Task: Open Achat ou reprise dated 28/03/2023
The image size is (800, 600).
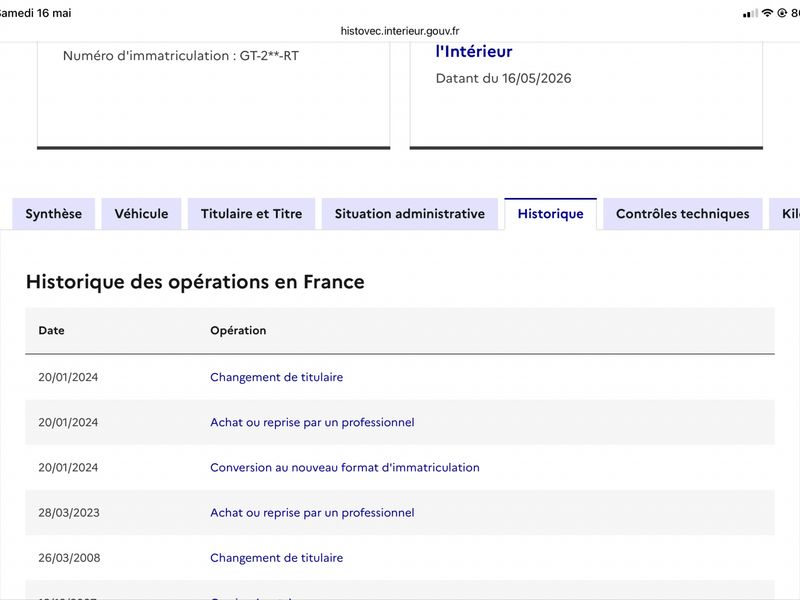Action: tap(312, 513)
